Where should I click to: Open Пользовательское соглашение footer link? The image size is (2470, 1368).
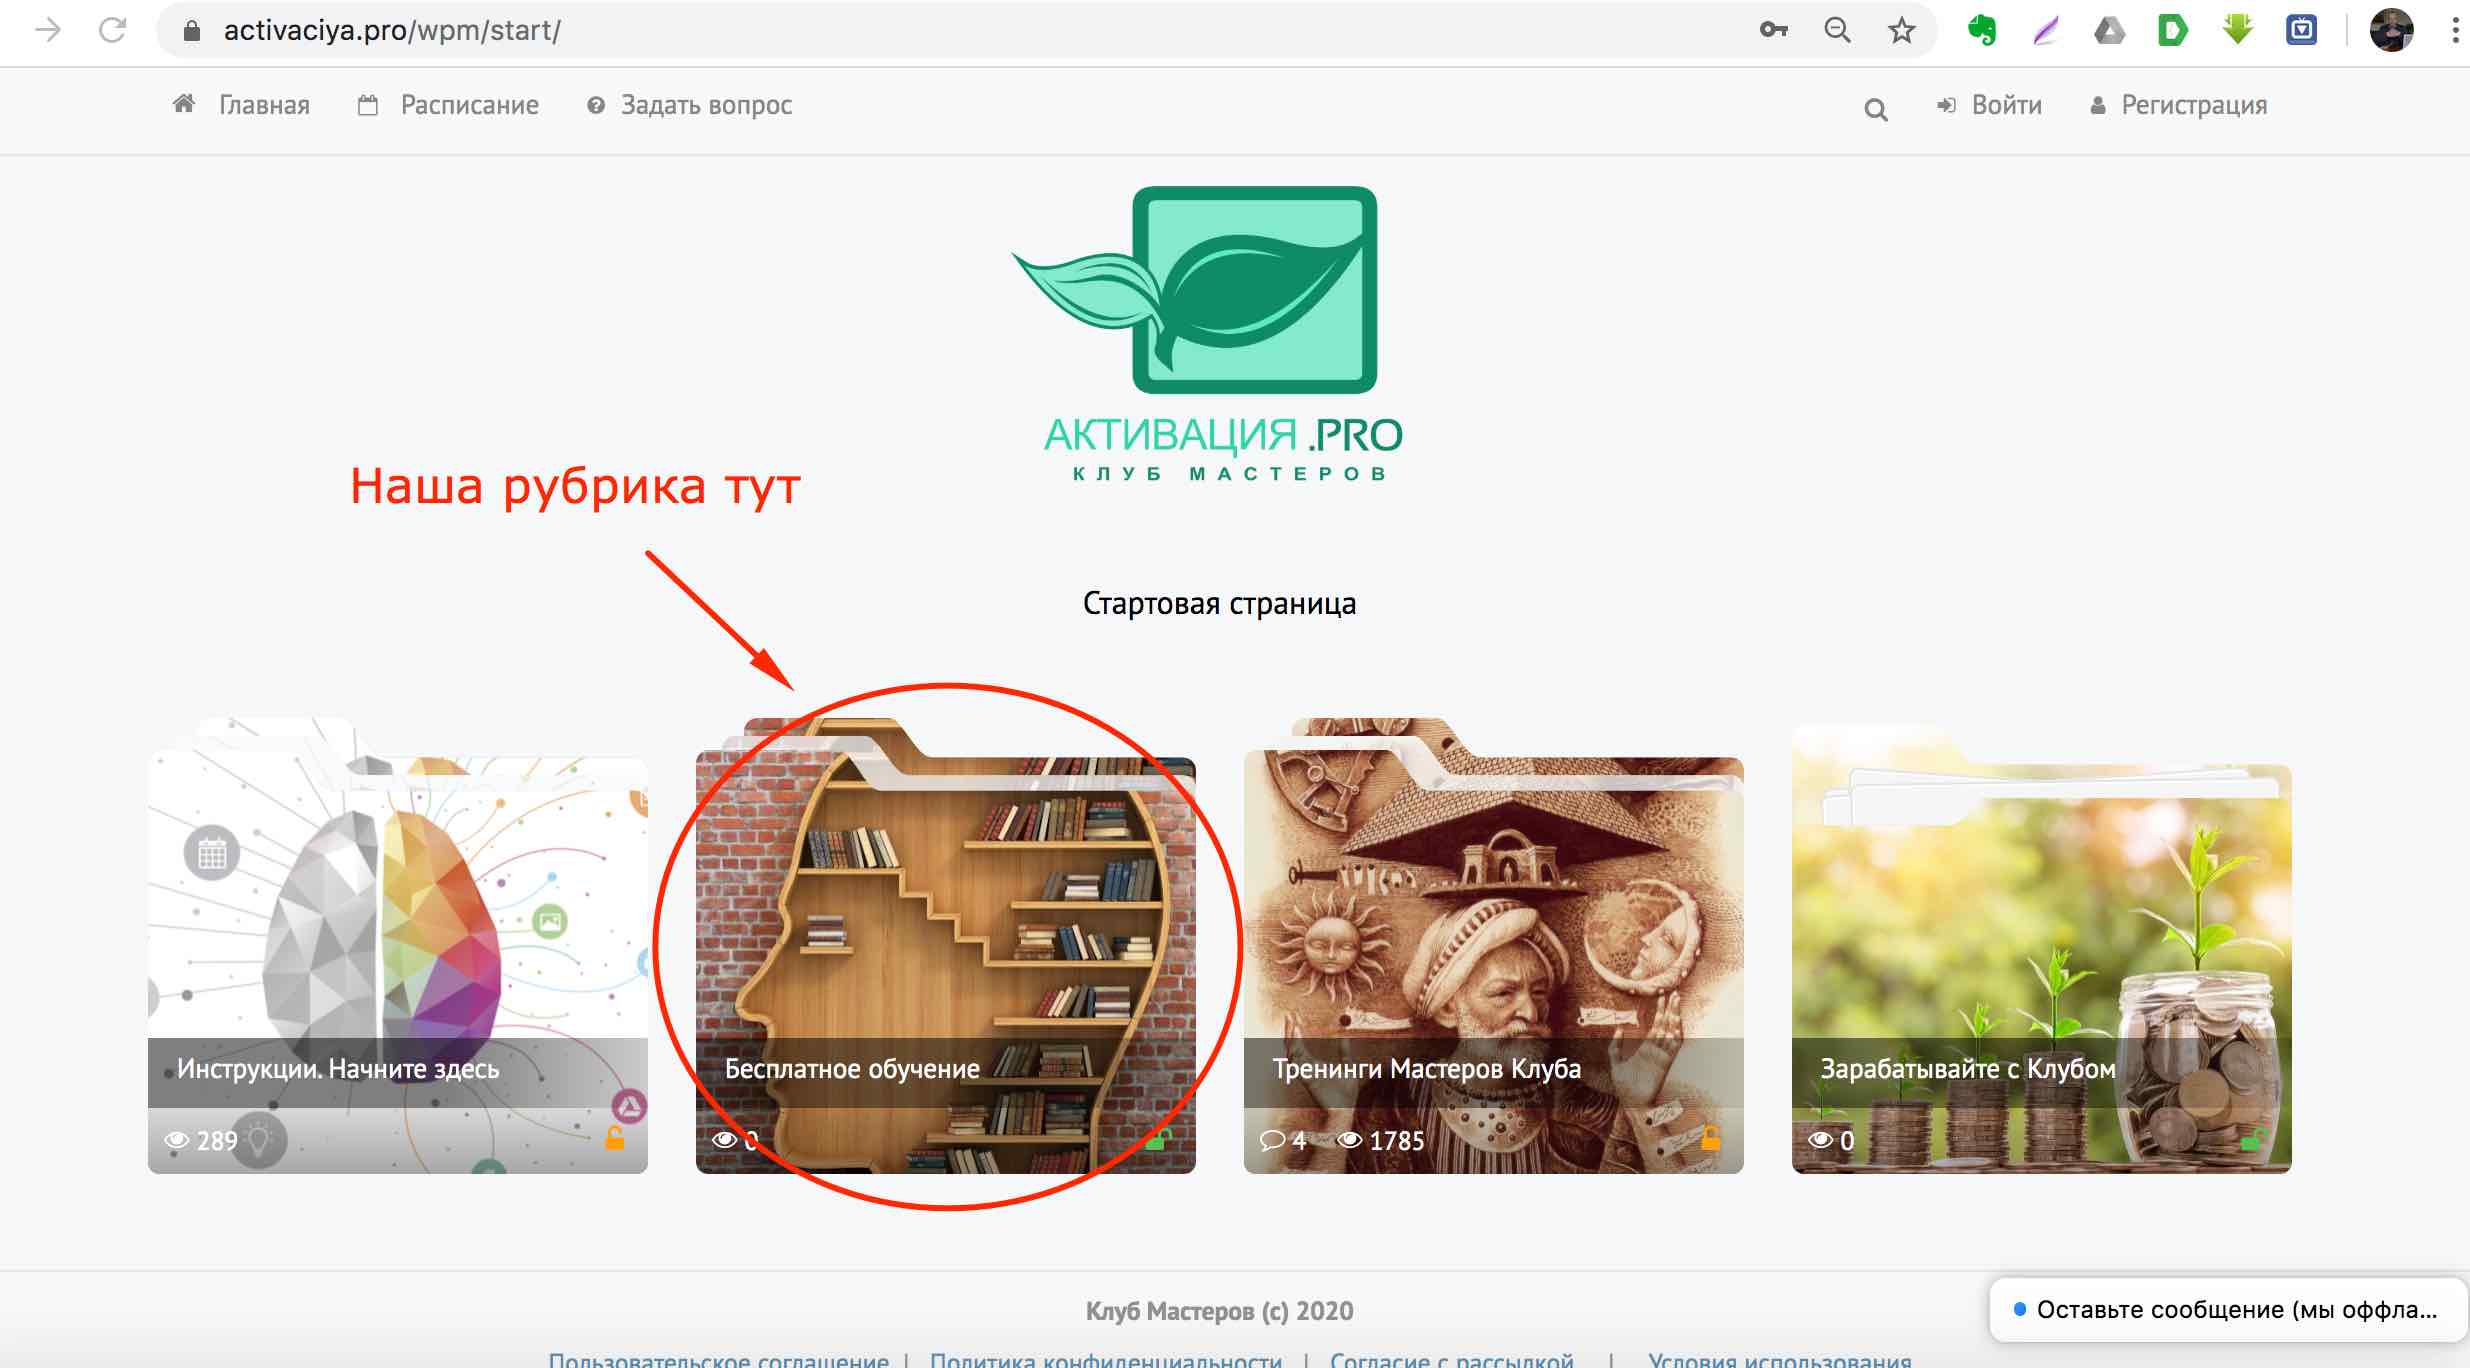719,1359
